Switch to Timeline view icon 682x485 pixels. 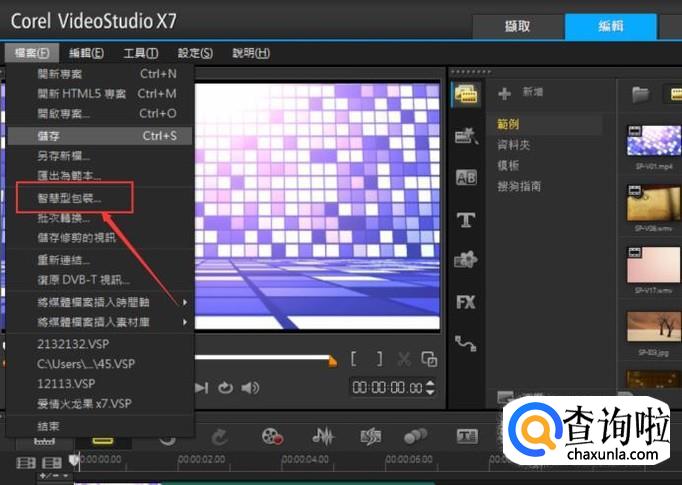pos(103,441)
